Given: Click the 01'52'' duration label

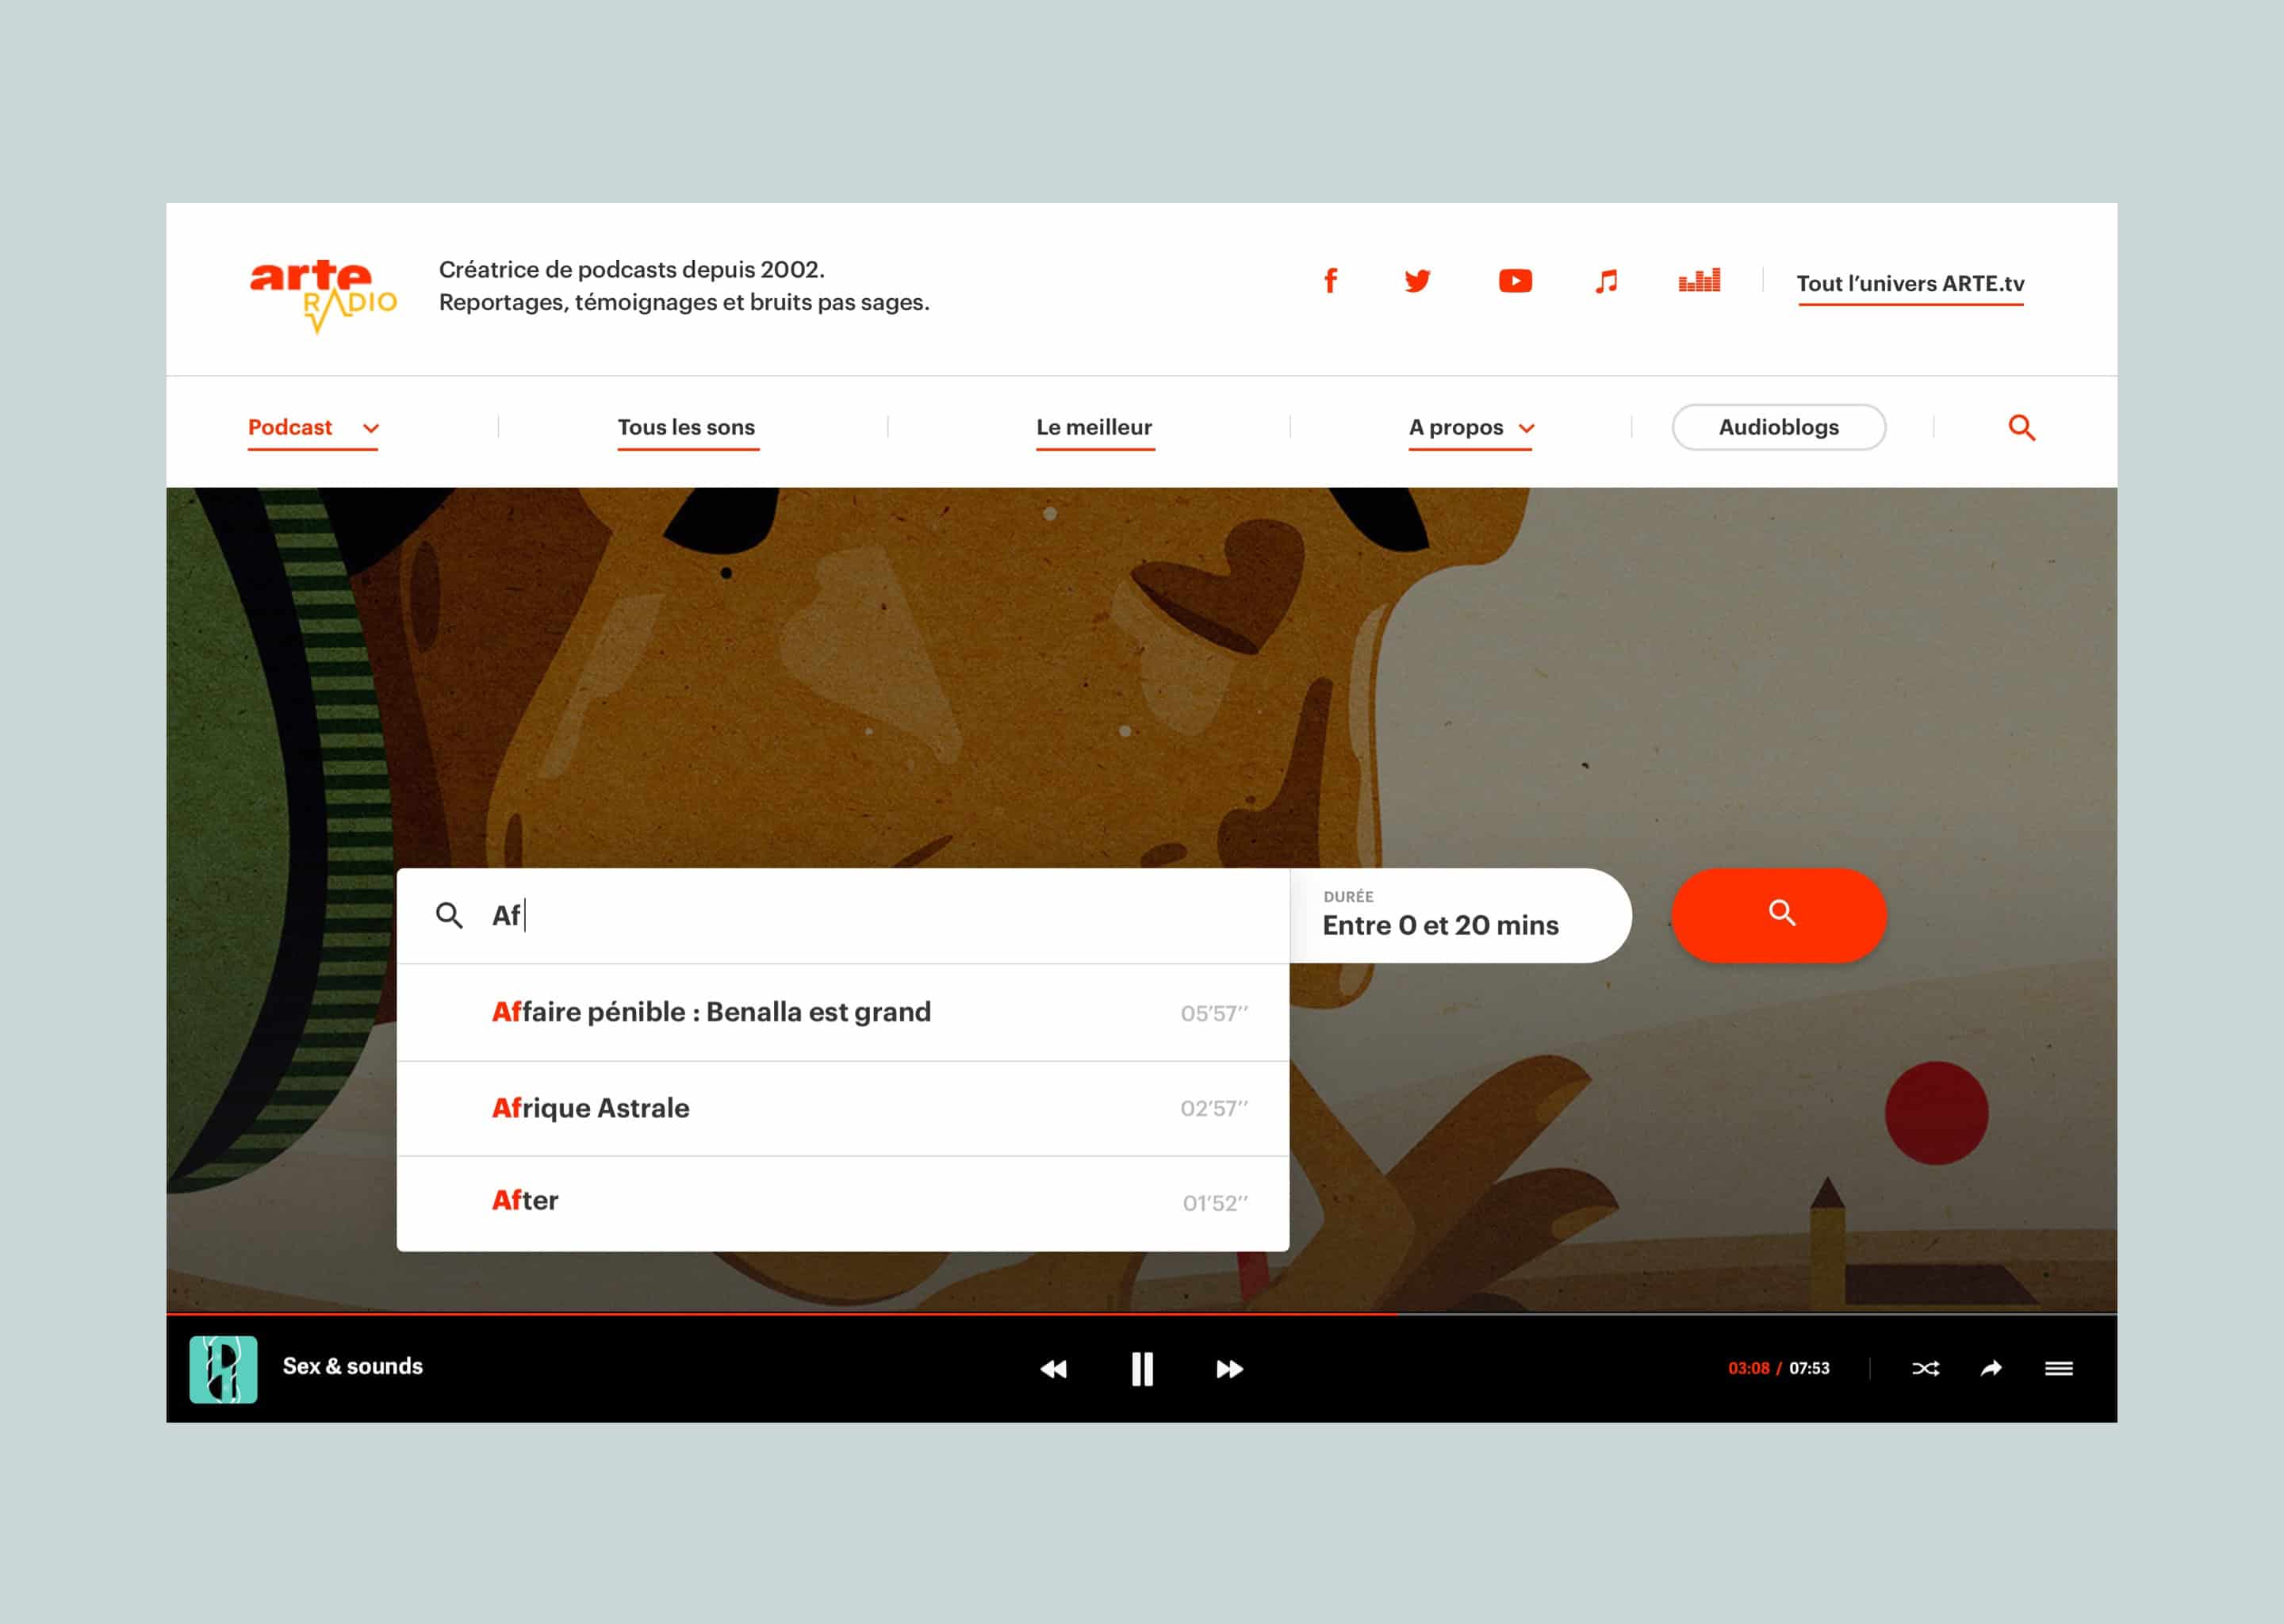Looking at the screenshot, I should 1215,1203.
